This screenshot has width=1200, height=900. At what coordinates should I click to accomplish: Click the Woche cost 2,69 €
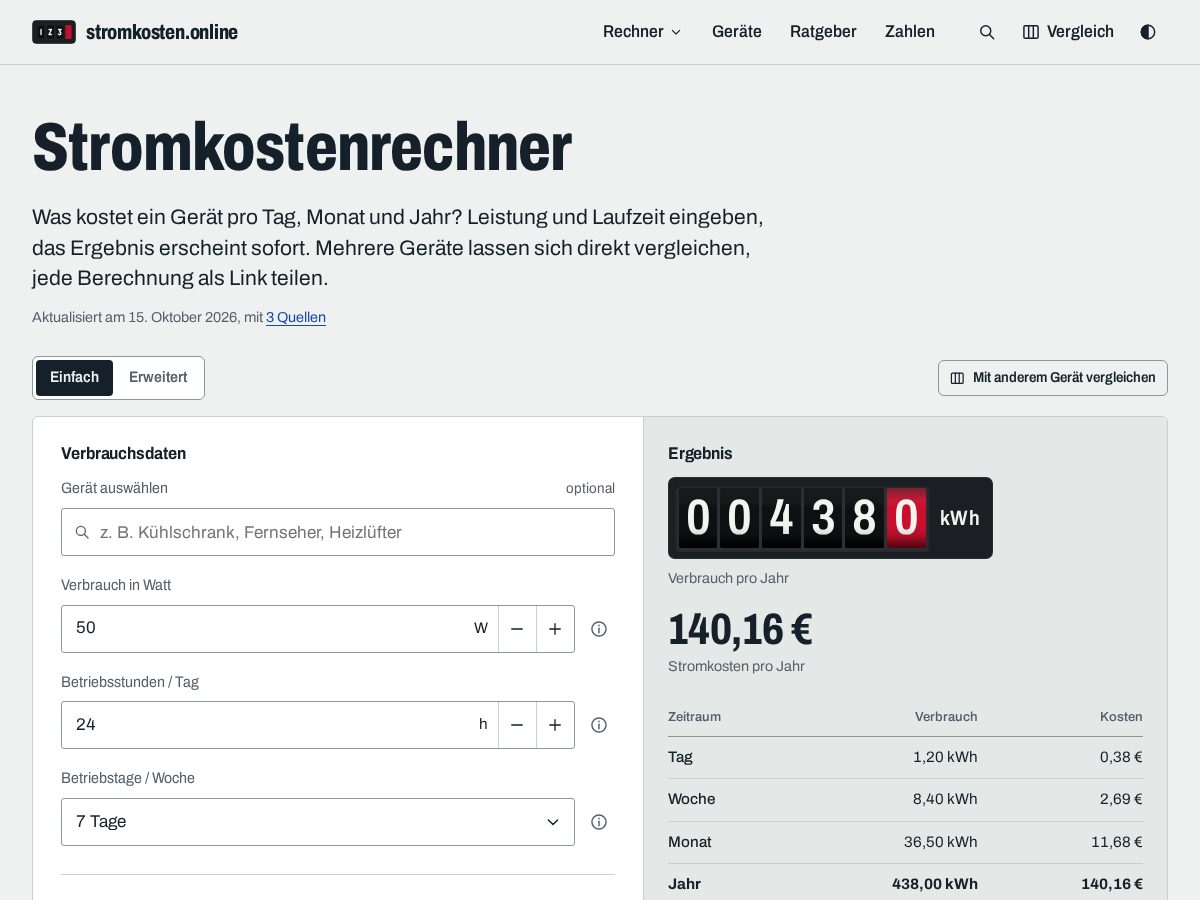(1121, 799)
